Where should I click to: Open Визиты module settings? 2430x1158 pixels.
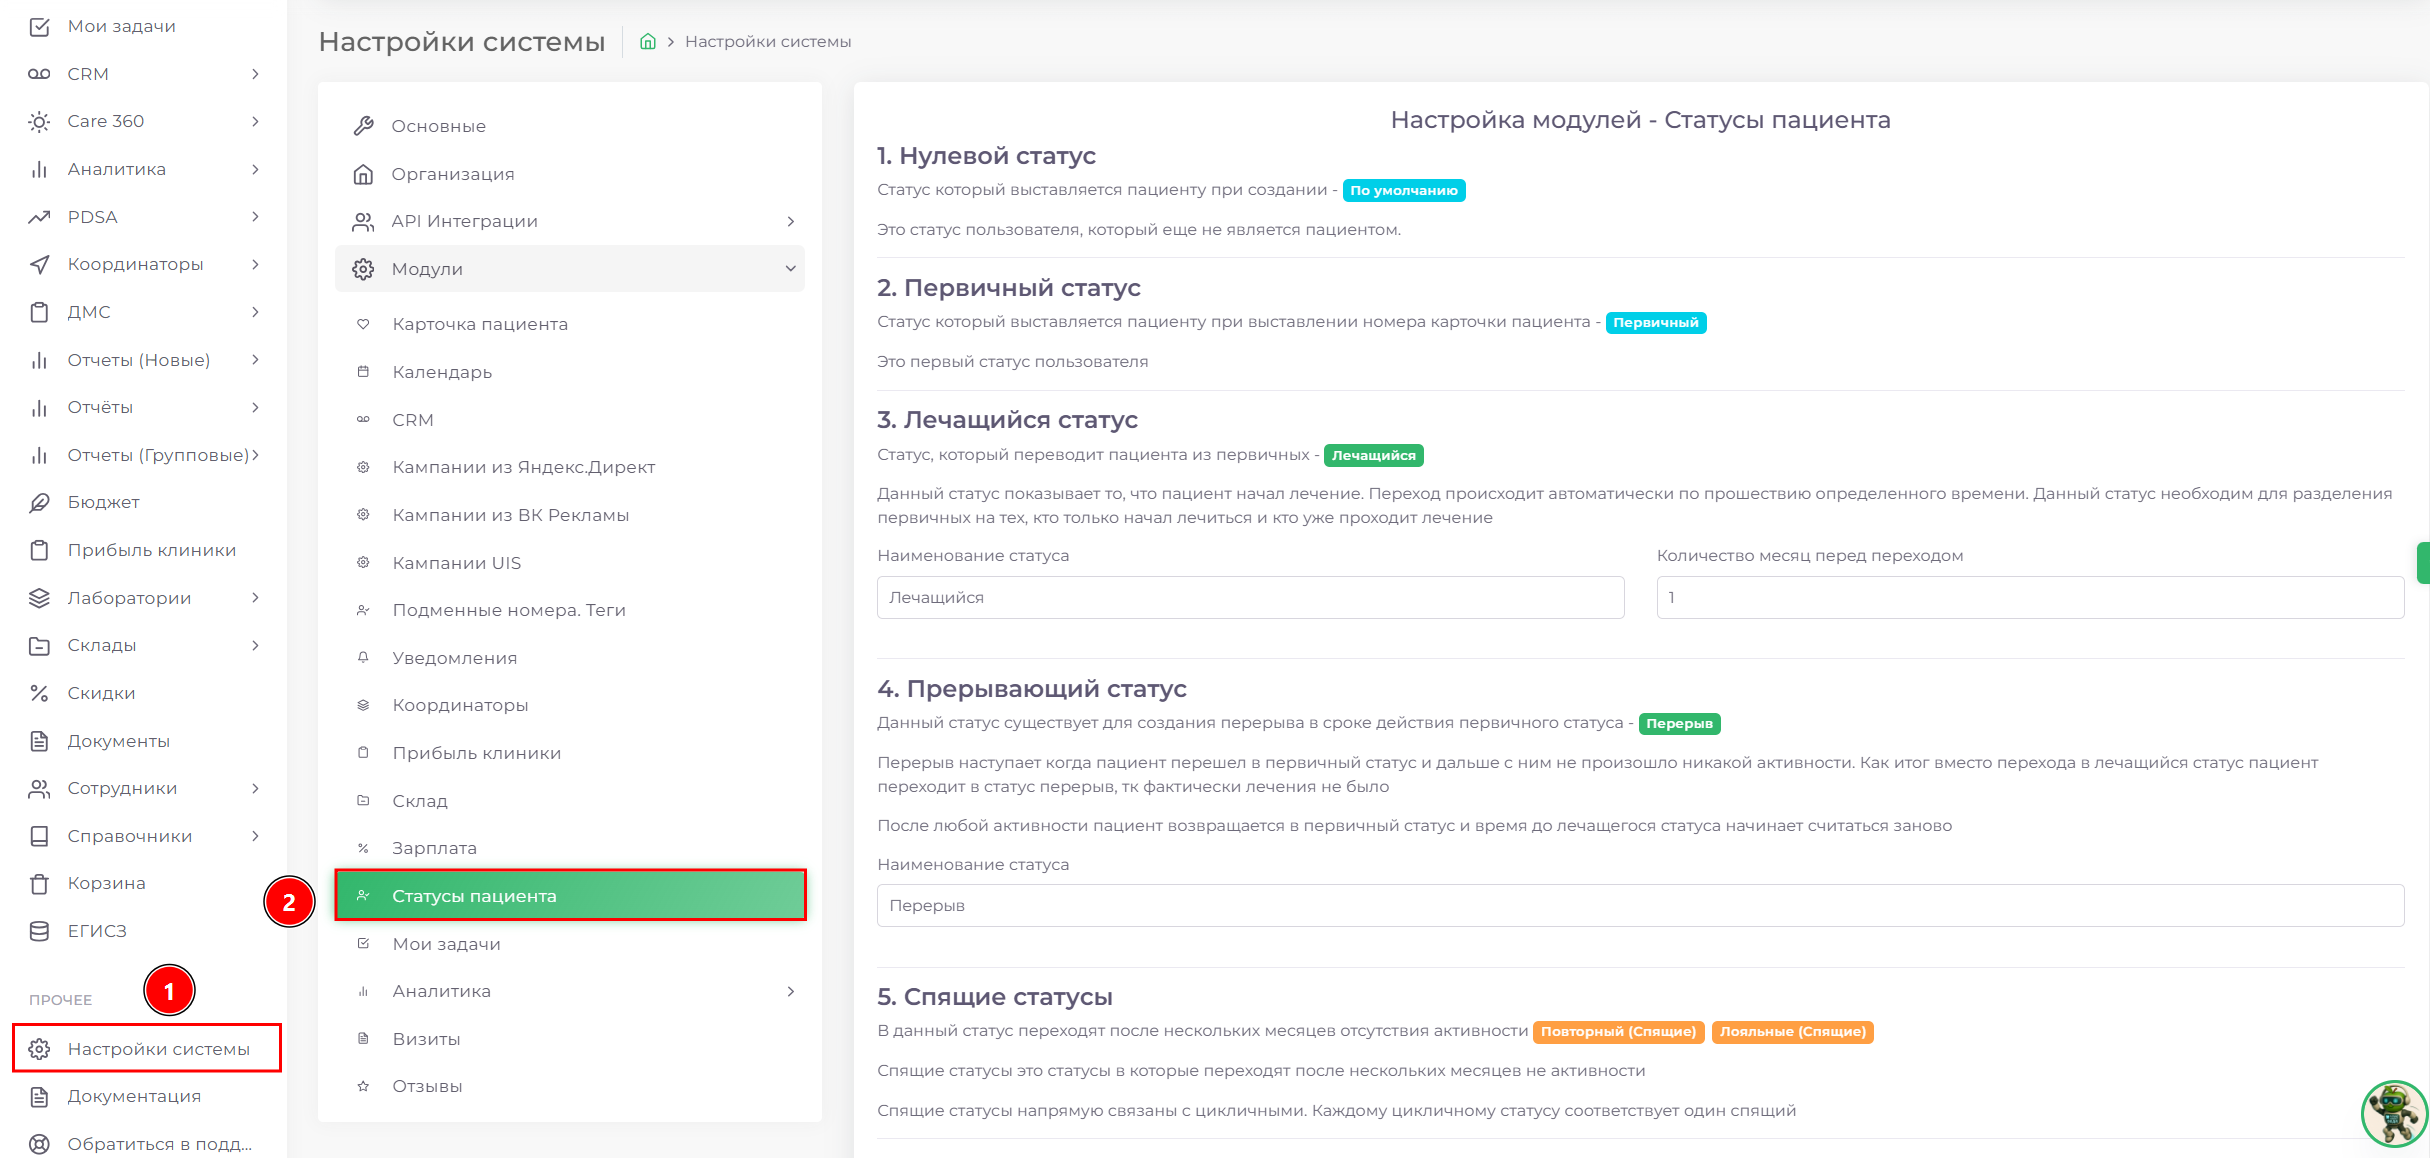[x=570, y=1039]
